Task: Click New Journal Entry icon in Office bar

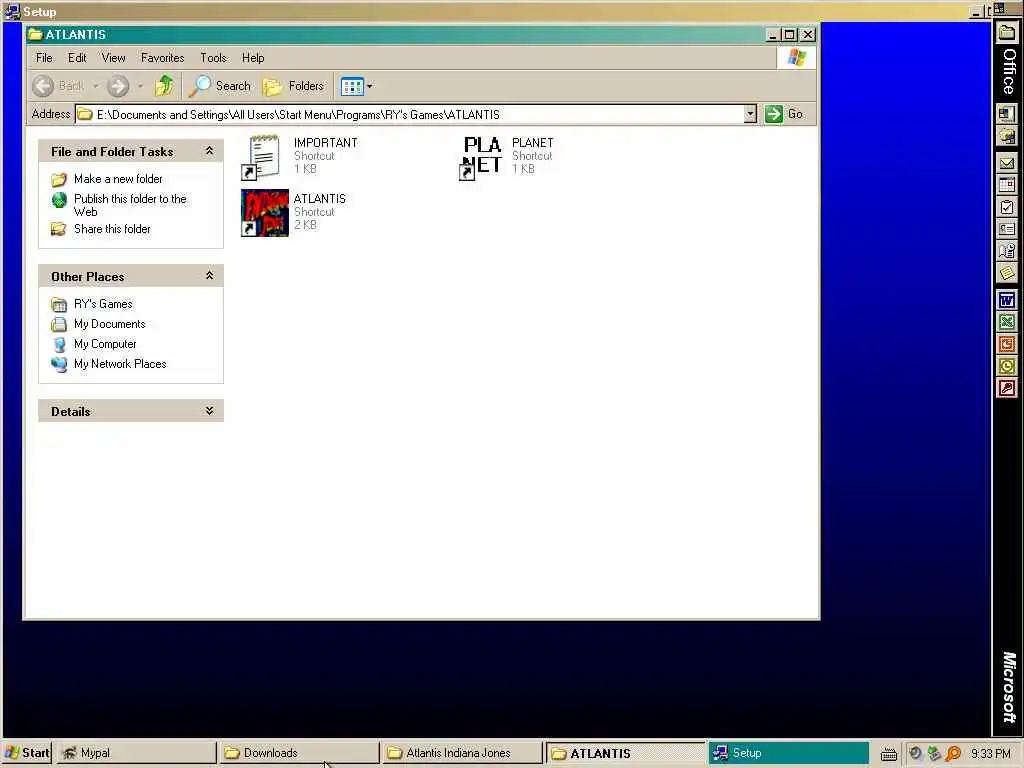Action: point(1006,251)
